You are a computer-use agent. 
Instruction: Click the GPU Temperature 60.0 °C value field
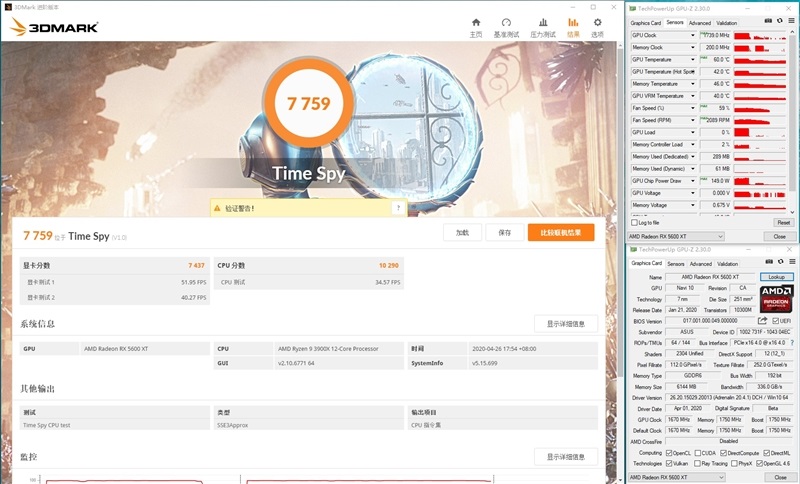point(715,60)
